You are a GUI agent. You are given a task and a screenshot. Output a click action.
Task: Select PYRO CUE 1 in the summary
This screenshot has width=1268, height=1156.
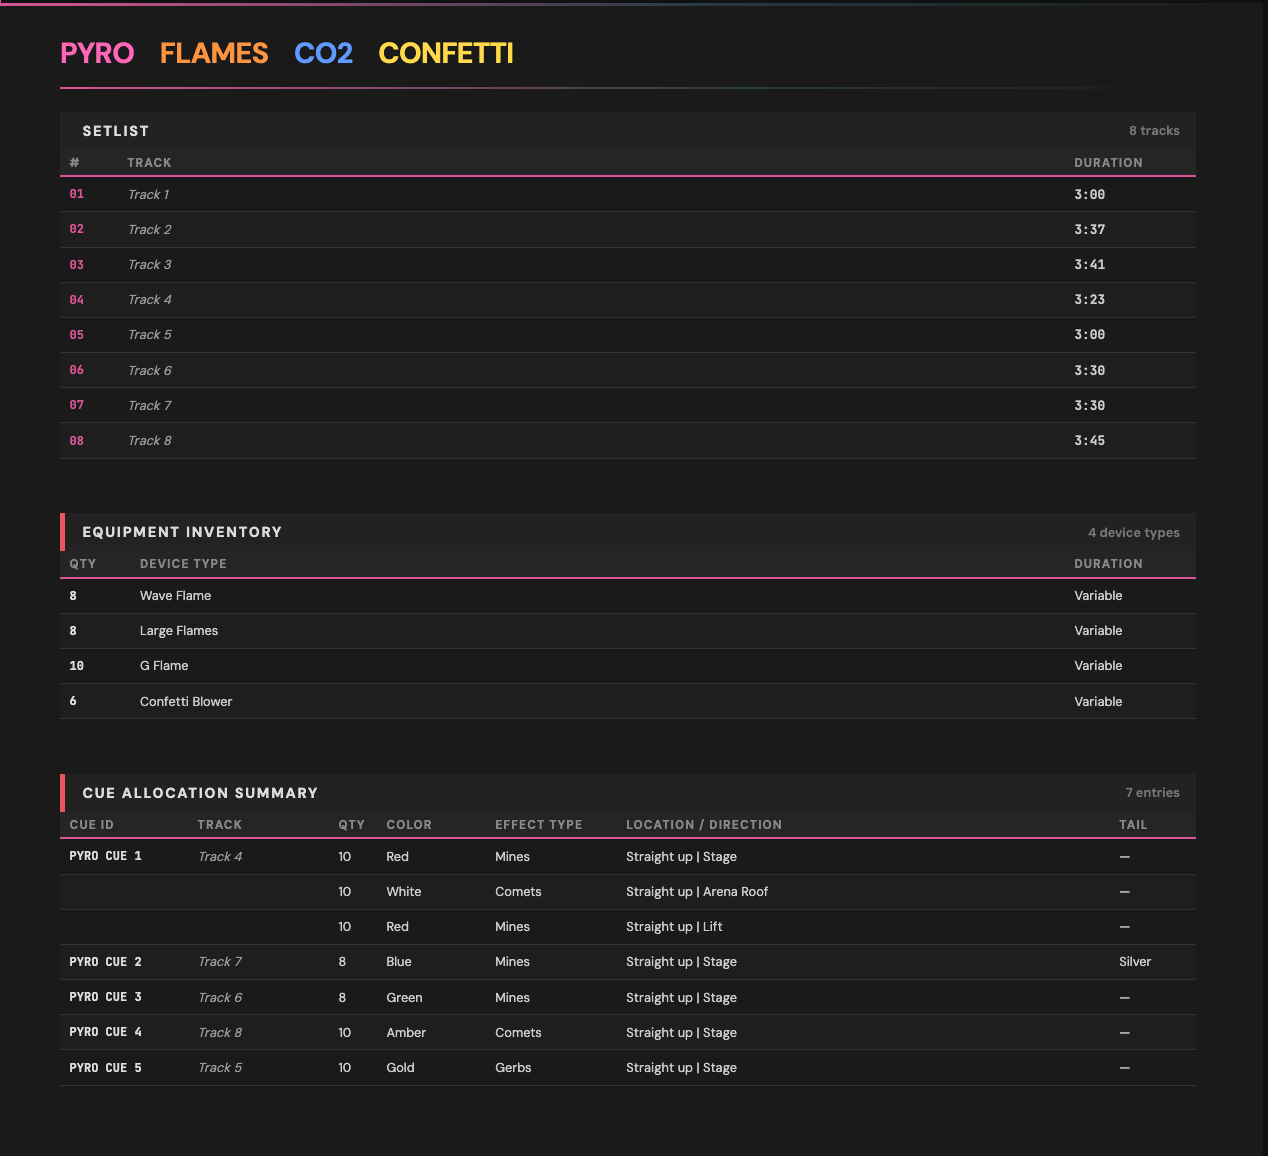tap(104, 856)
